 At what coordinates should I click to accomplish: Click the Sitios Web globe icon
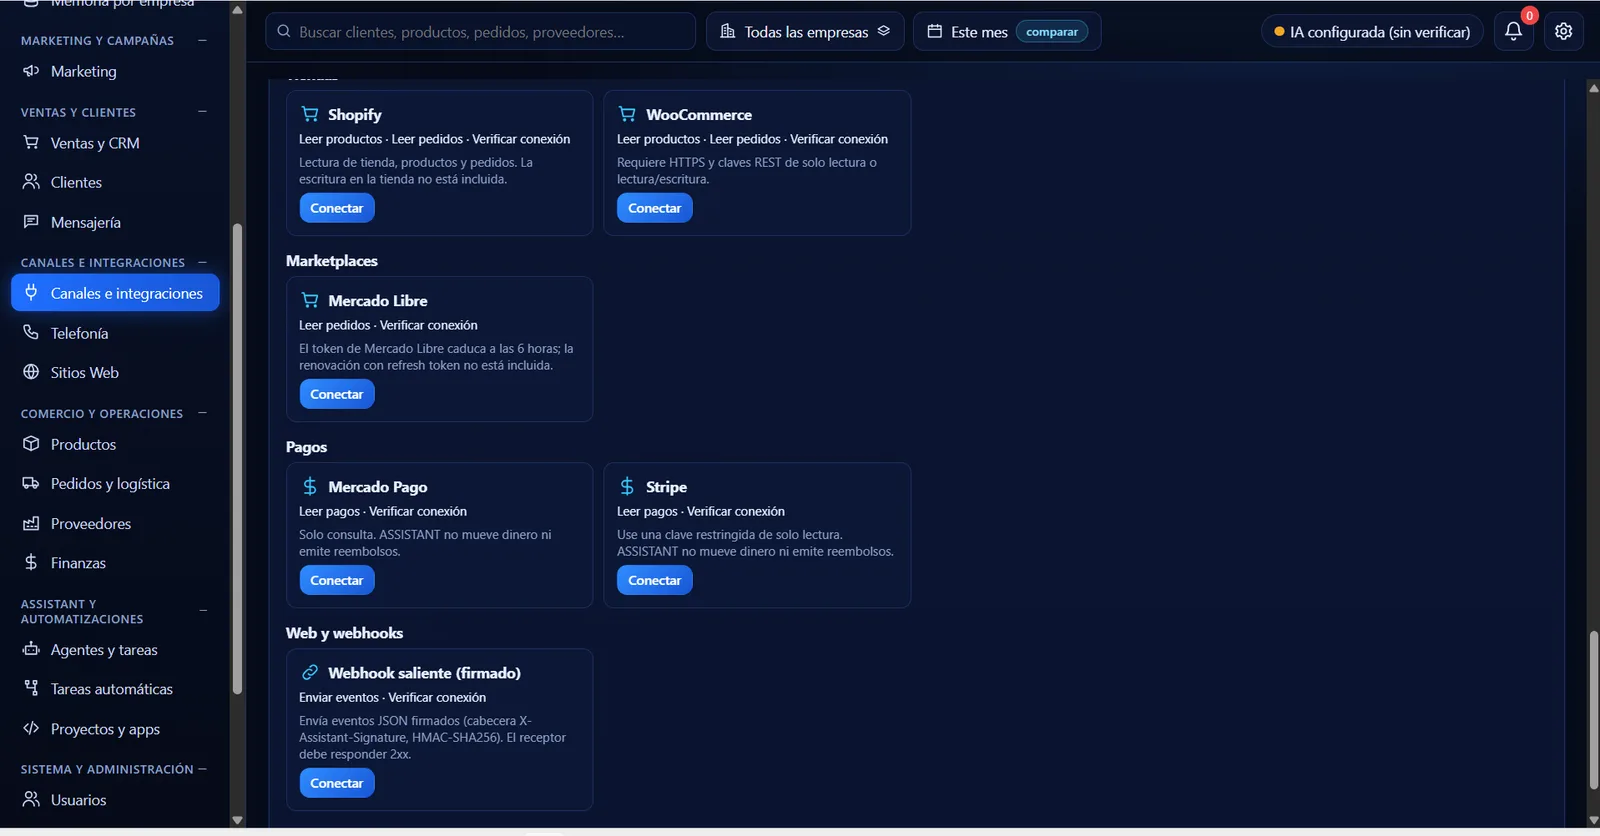point(31,372)
